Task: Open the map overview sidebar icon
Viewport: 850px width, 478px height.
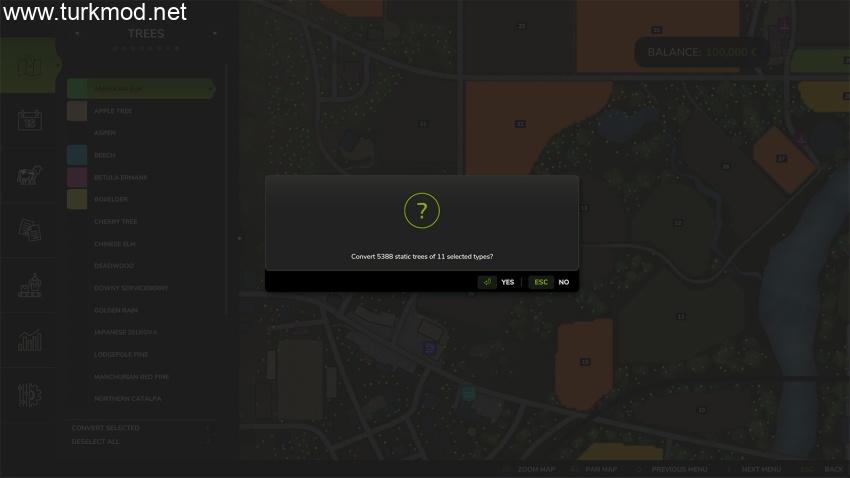Action: [29, 67]
